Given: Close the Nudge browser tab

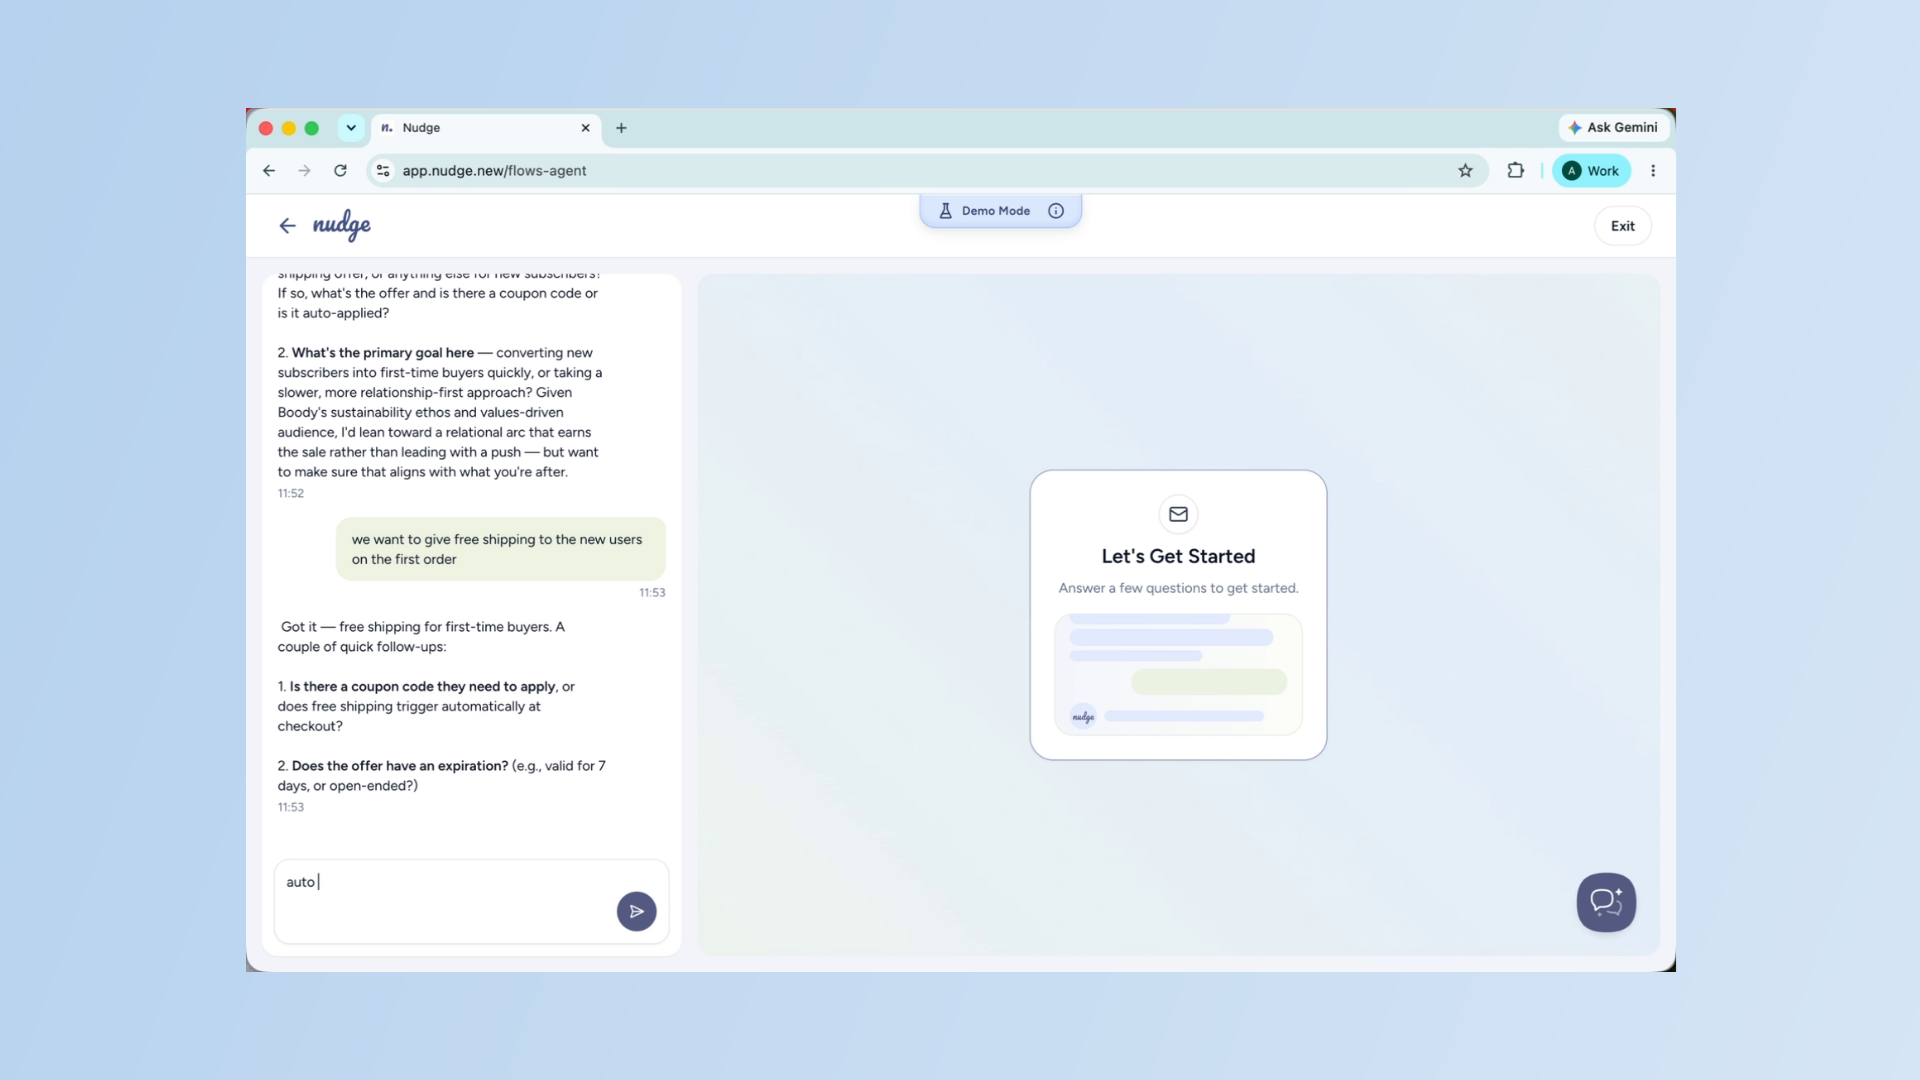Looking at the screenshot, I should click(585, 128).
